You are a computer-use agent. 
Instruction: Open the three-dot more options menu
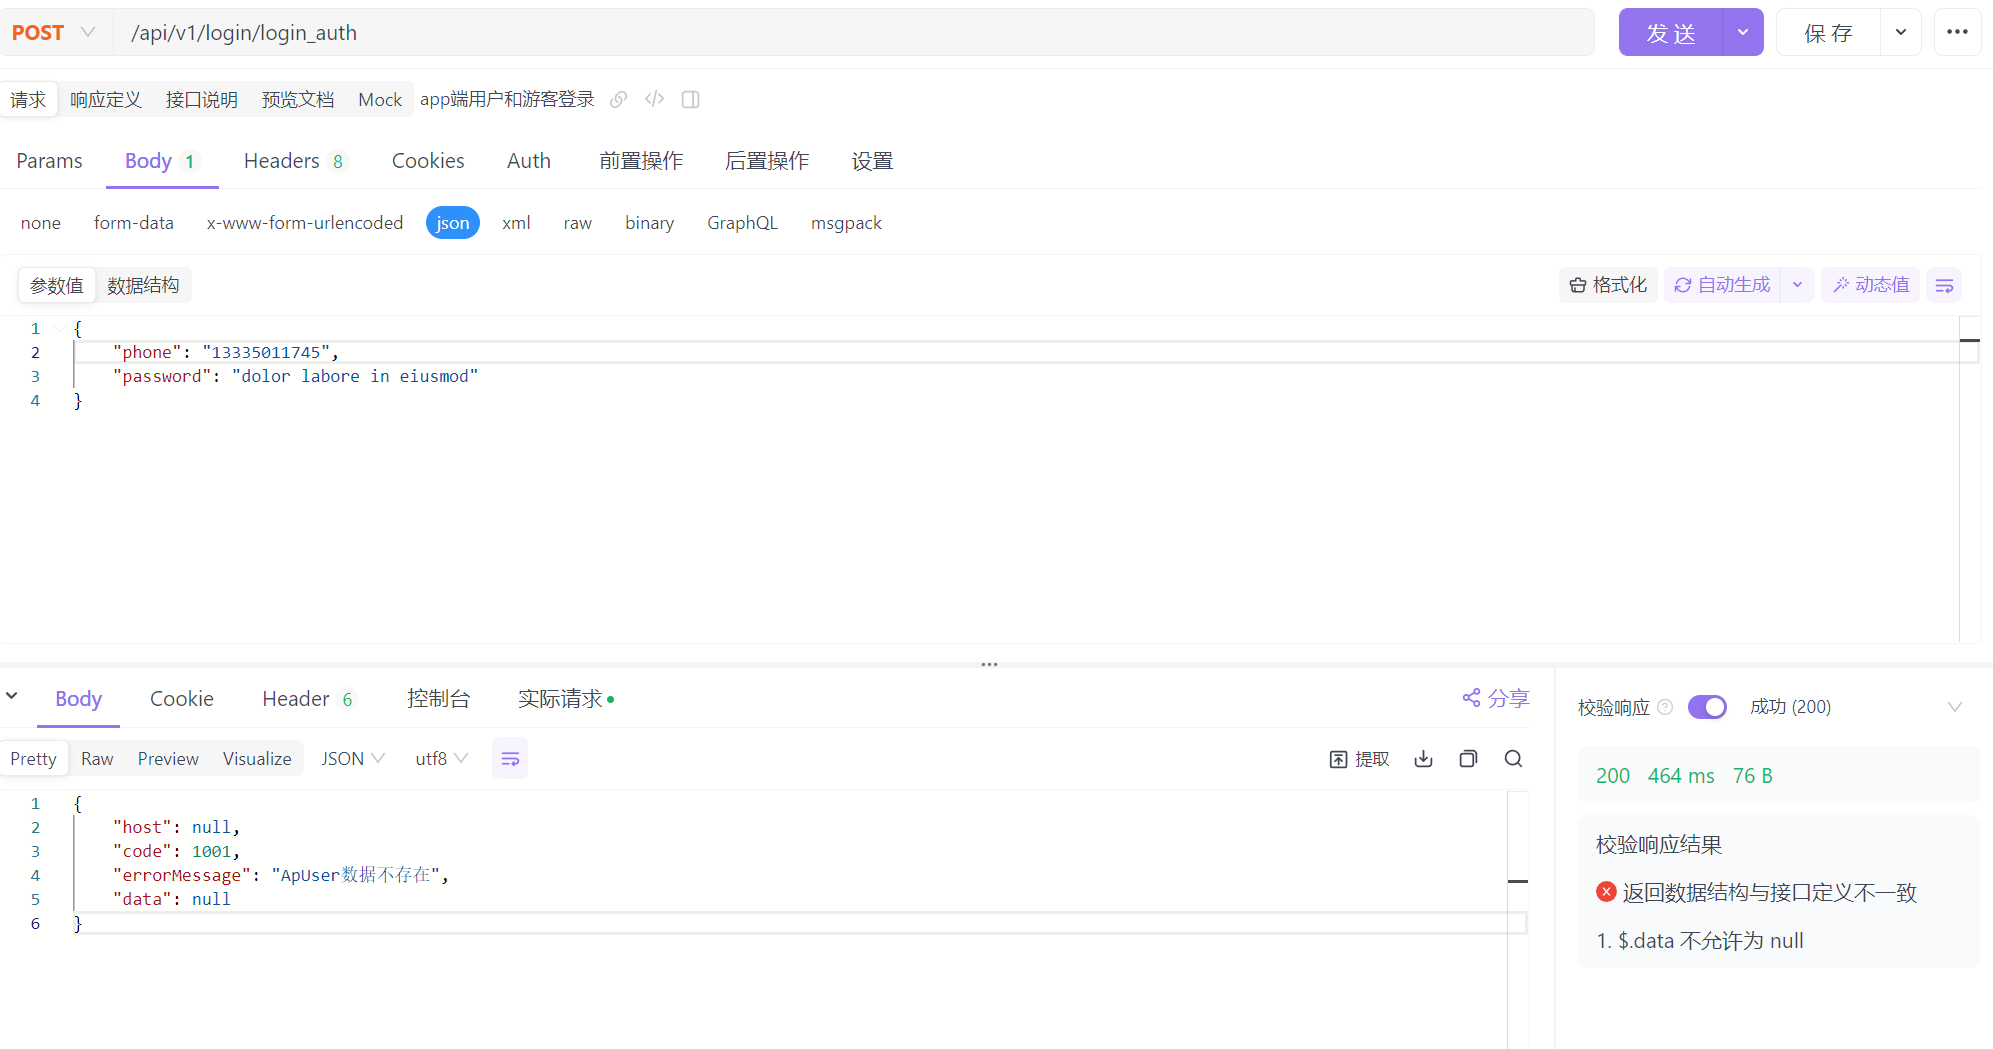tap(1957, 32)
